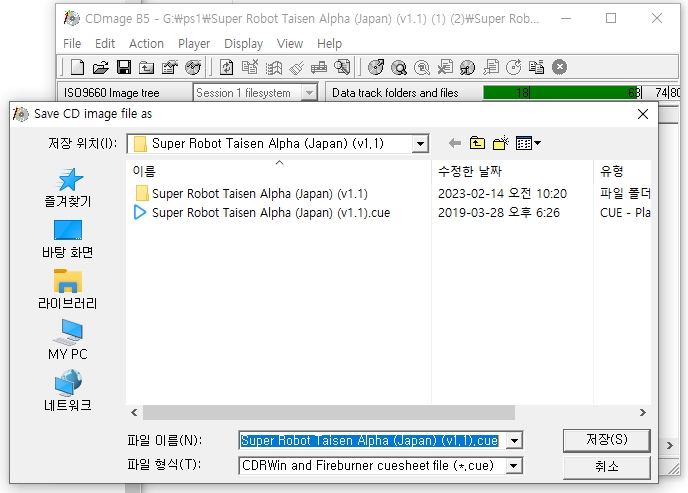Viewport: 688px width, 493px height.
Task: Open the Edit menu
Action: (105, 43)
